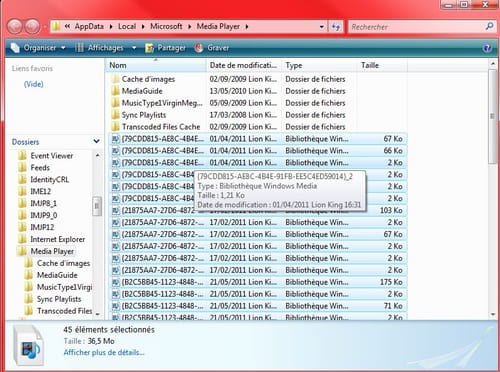Open the Affichages views button

pos(99,48)
